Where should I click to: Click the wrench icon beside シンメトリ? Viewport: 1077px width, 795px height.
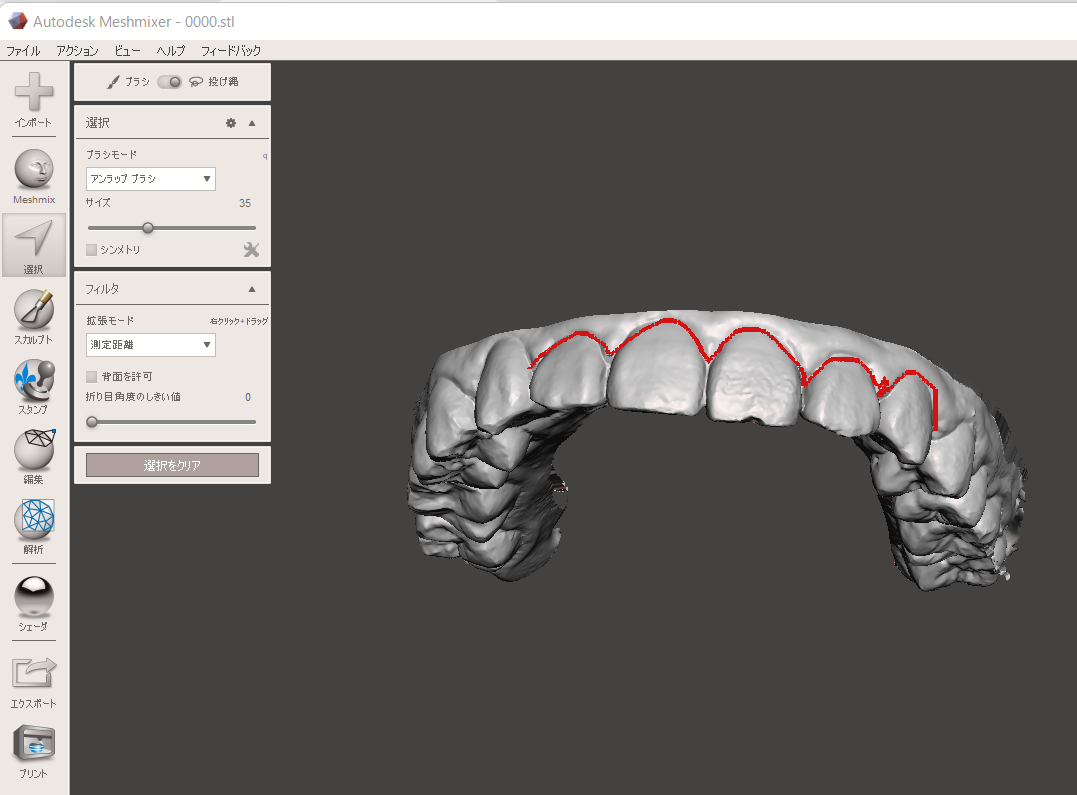[251, 249]
